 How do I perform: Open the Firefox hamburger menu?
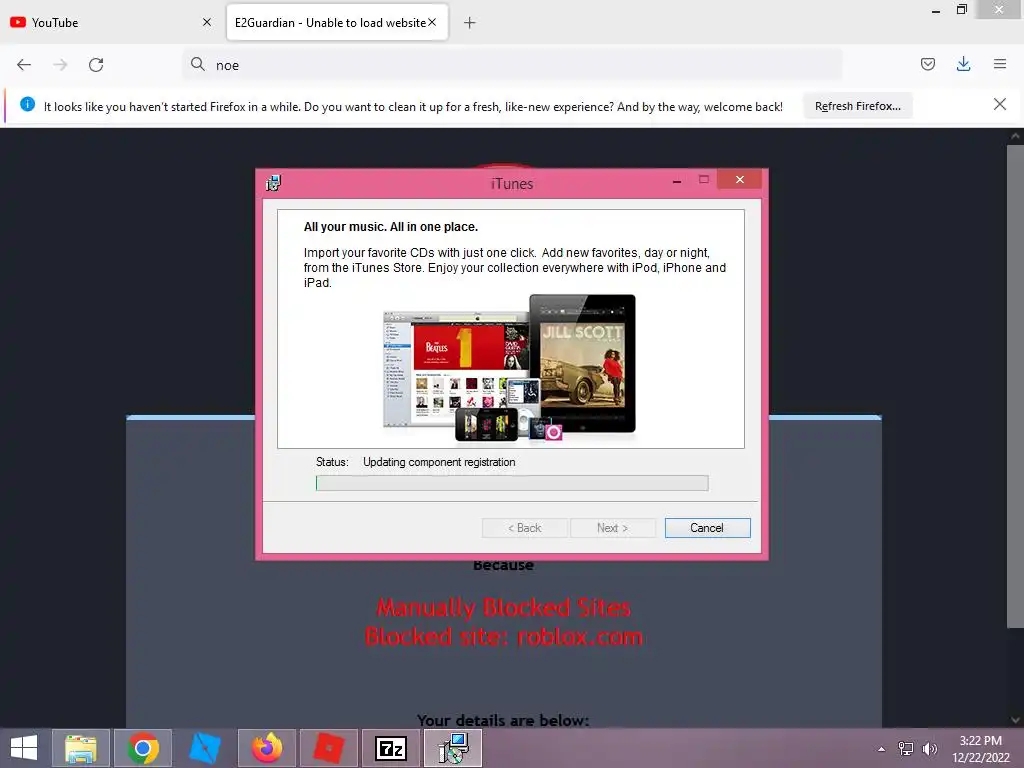(1000, 64)
